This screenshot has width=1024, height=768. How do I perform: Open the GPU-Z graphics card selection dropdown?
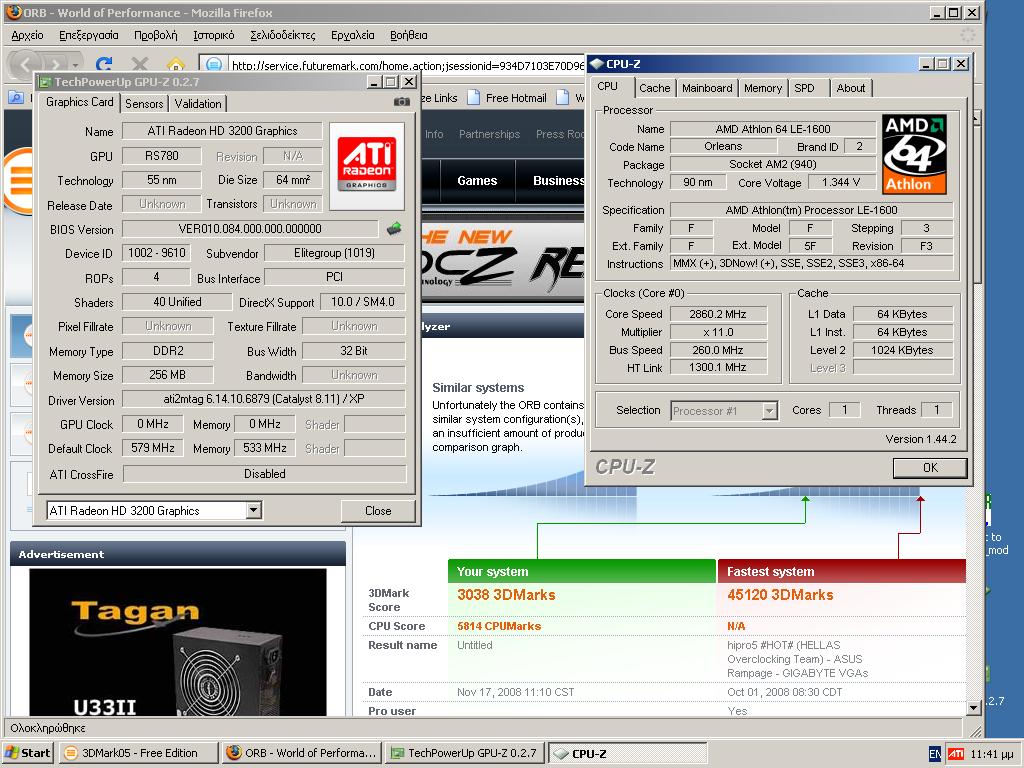tap(254, 510)
